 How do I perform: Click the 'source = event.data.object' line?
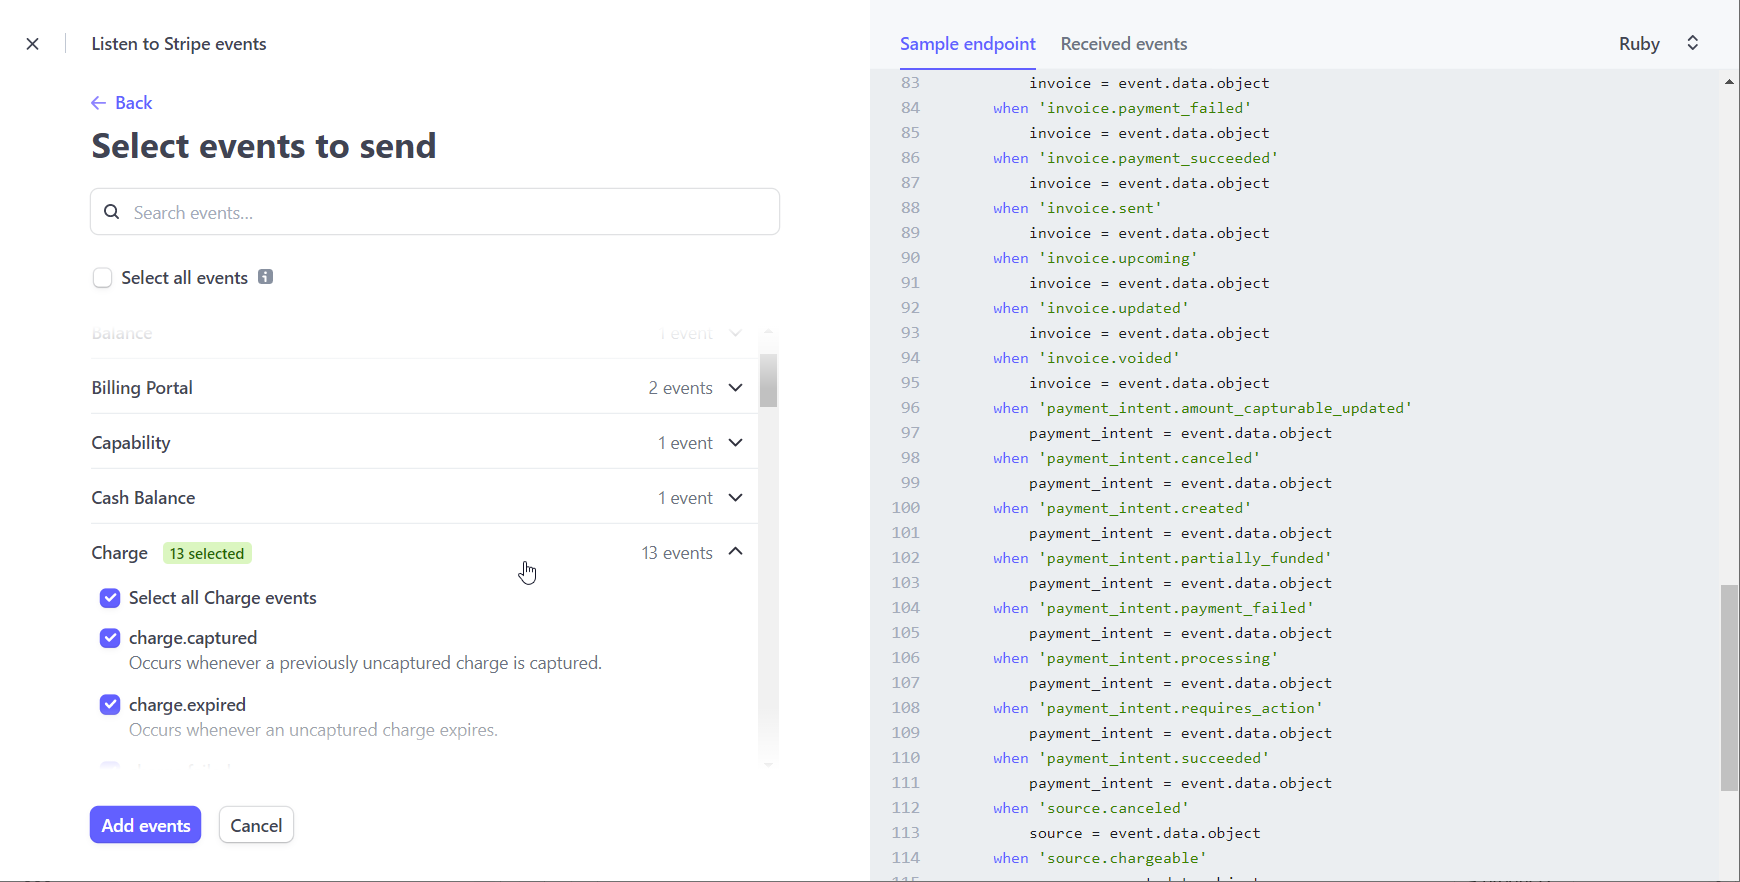1145,833
